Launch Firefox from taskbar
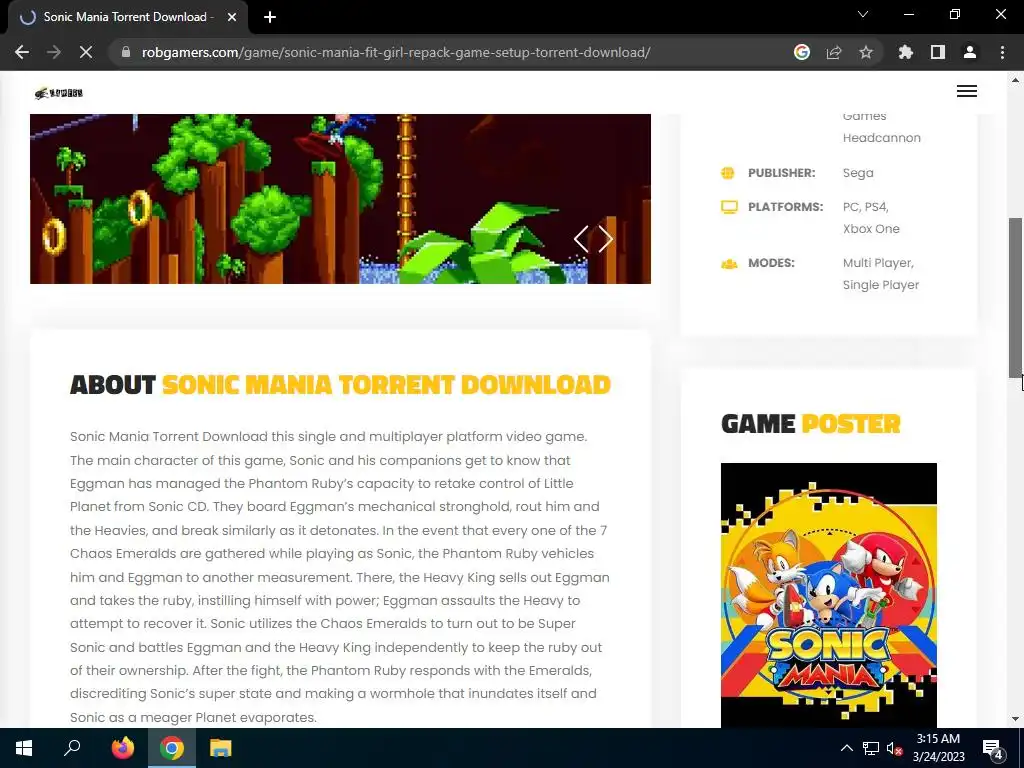The image size is (1024, 768). tap(123, 748)
